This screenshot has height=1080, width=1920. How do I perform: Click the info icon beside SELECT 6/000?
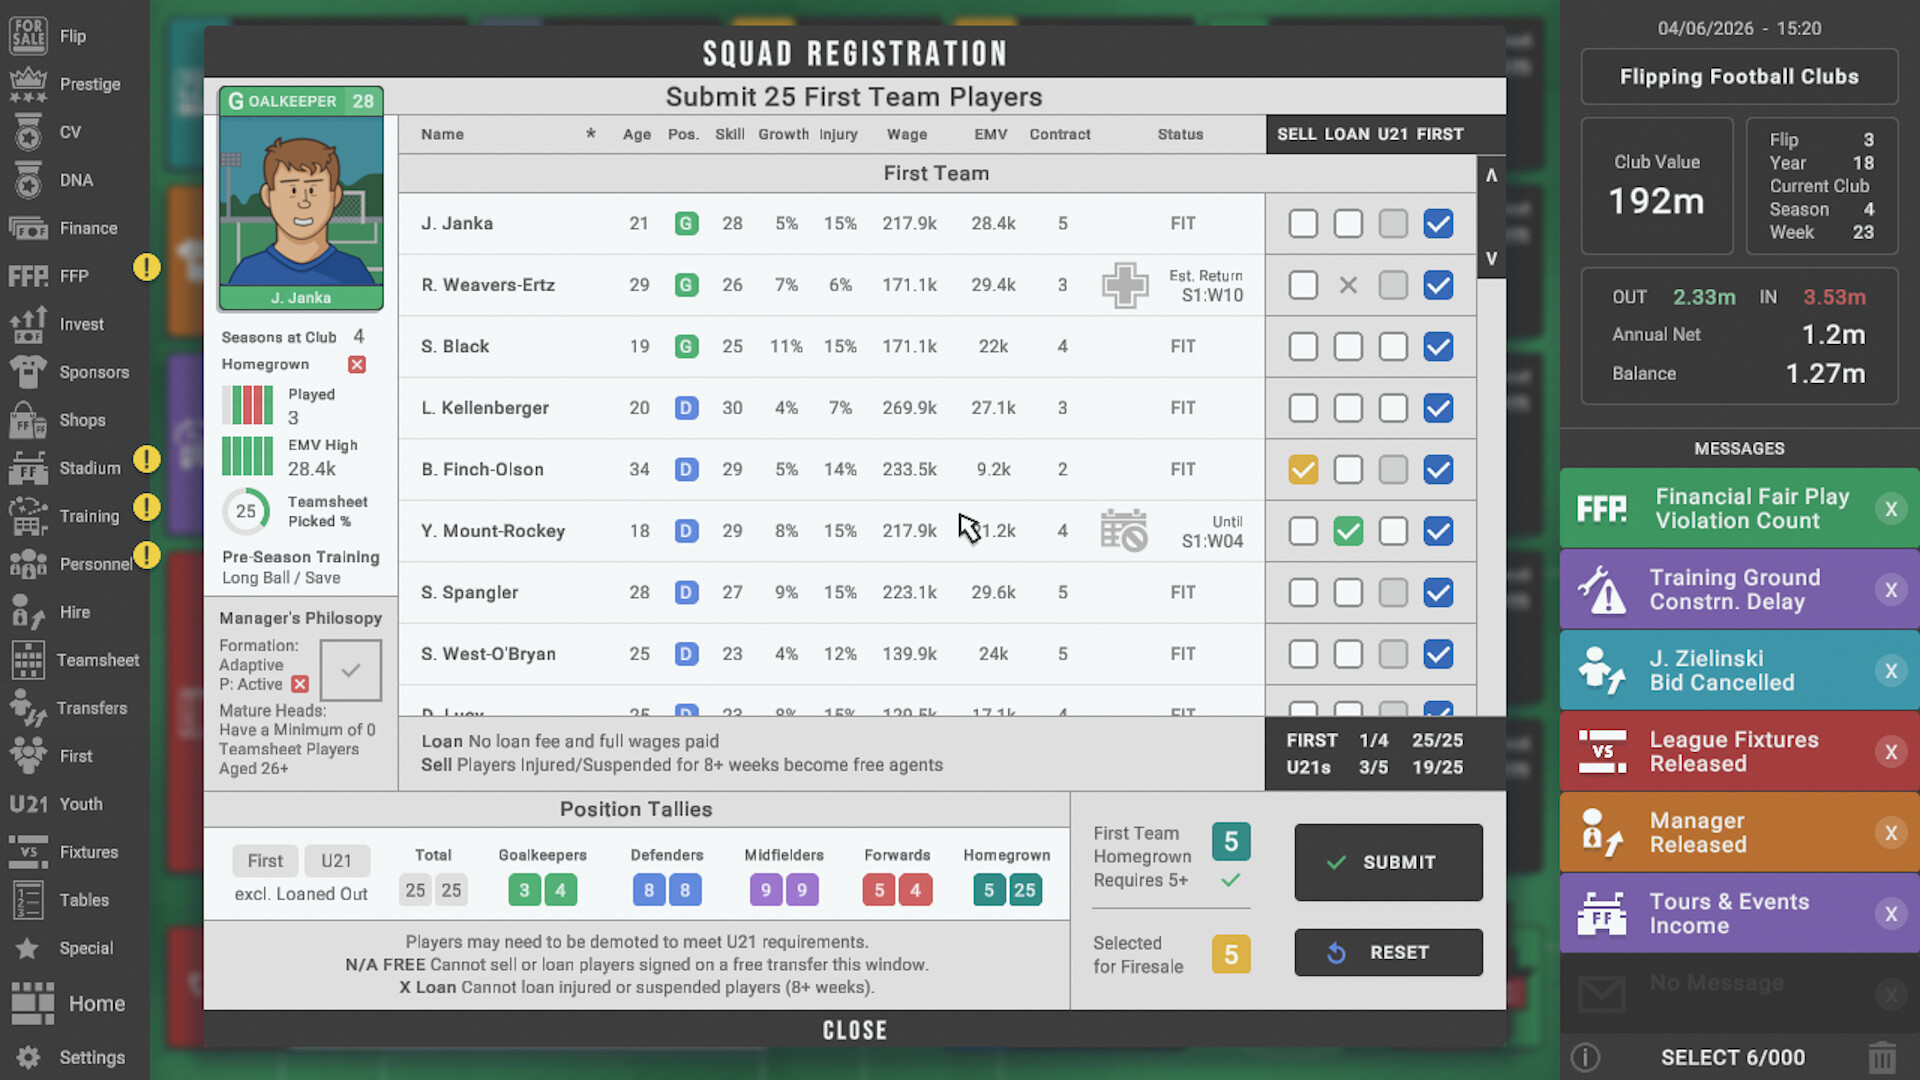click(x=1585, y=1057)
